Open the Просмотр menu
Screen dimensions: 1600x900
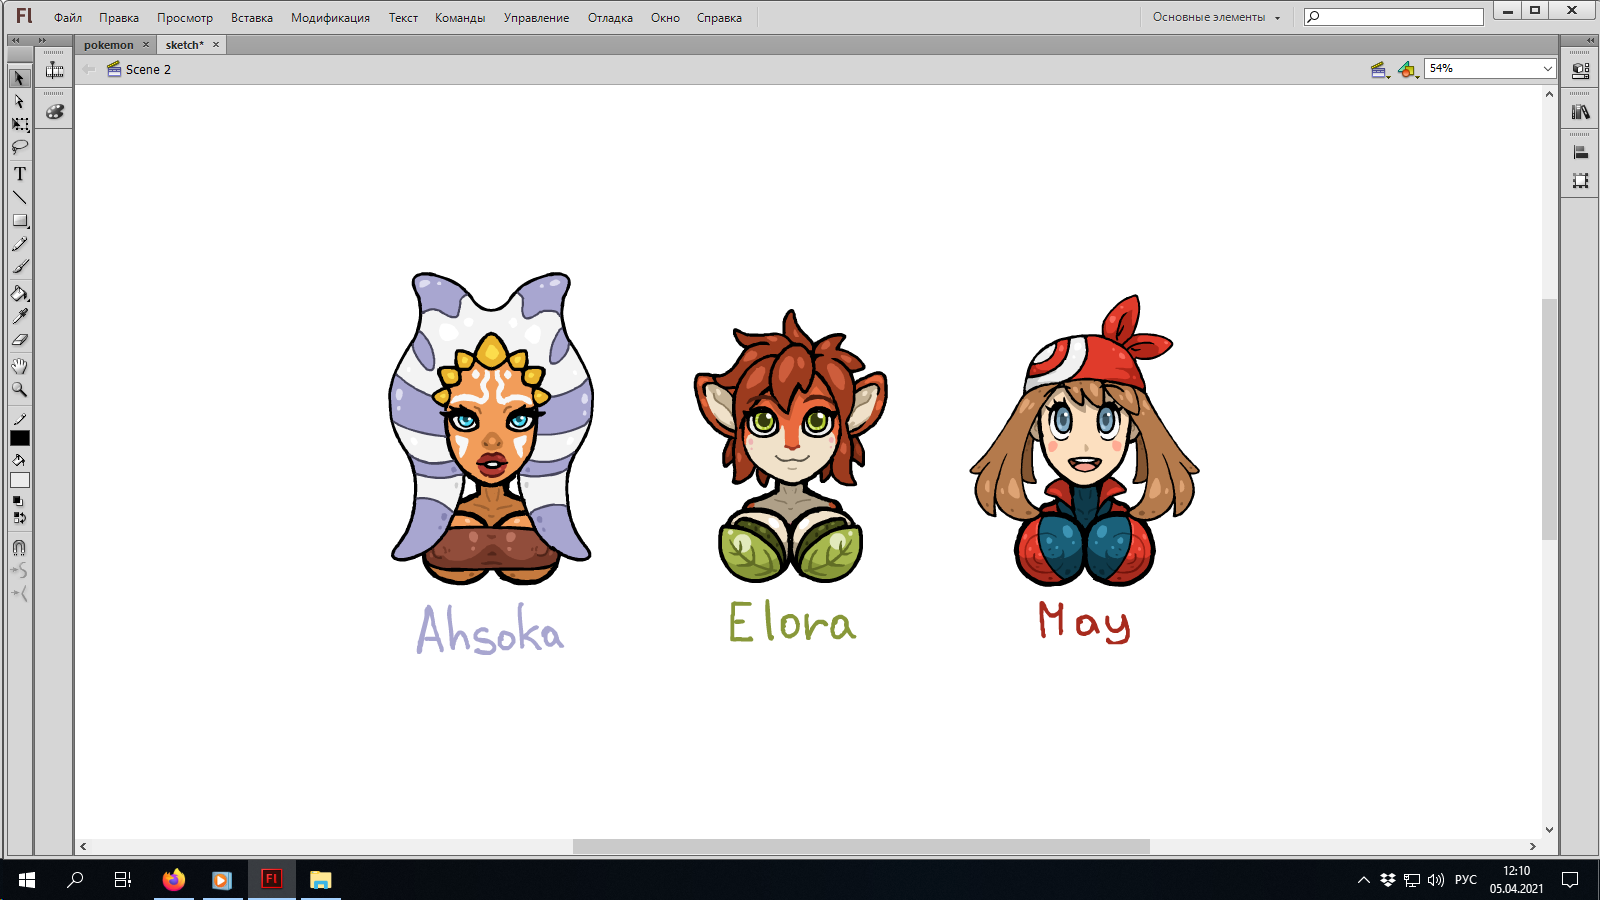185,18
